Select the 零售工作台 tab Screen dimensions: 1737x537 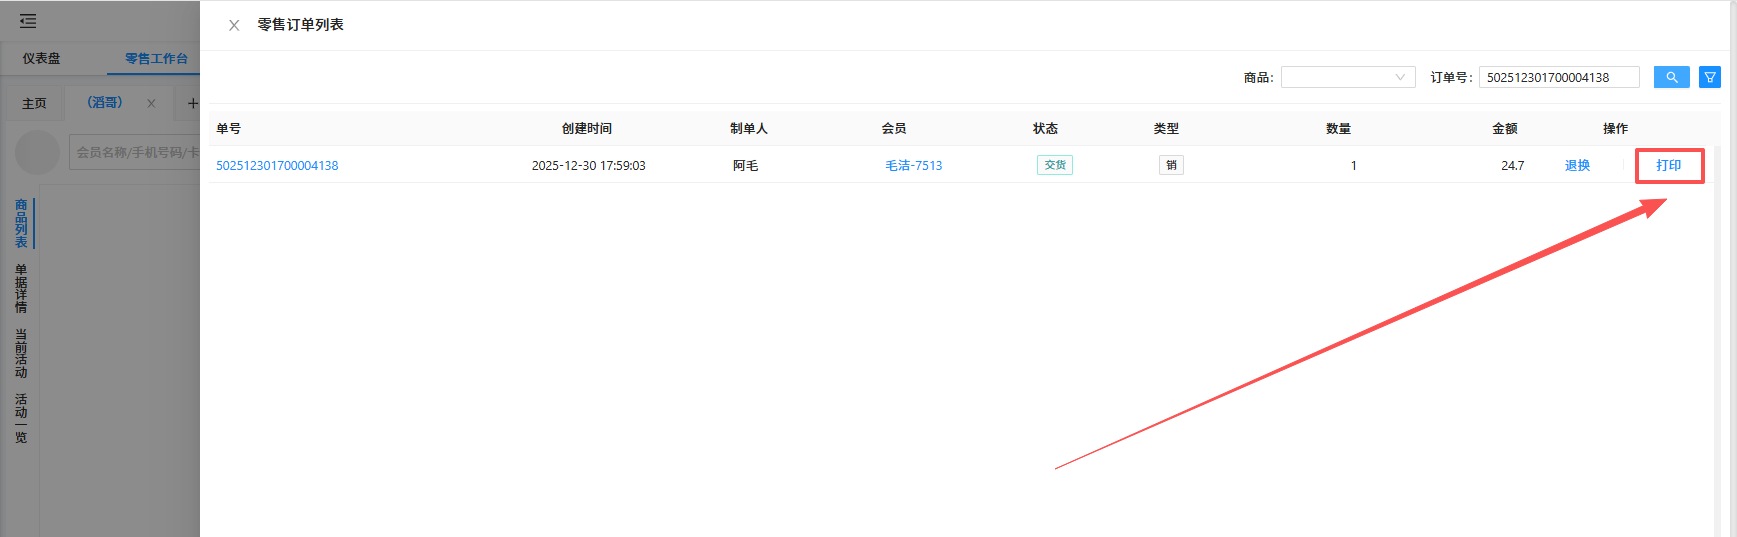click(156, 58)
